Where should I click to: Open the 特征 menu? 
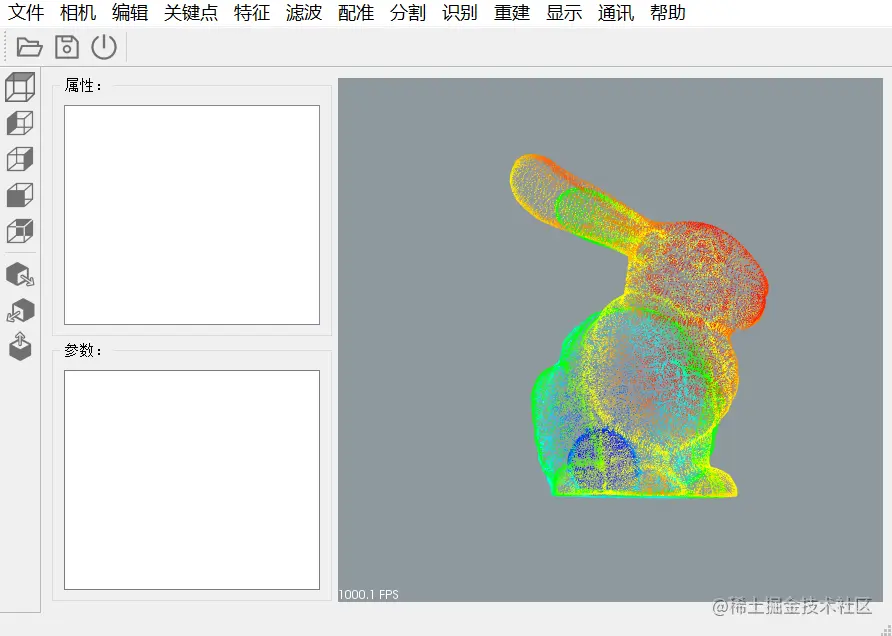tap(251, 13)
